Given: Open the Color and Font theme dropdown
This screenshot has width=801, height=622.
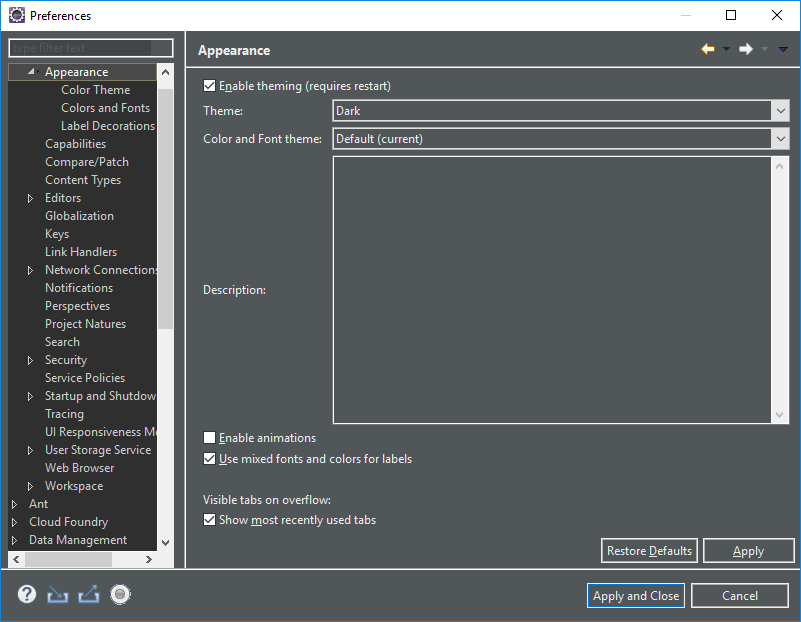Looking at the screenshot, I should coord(560,139).
